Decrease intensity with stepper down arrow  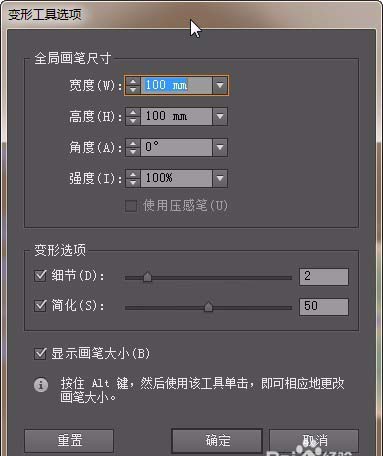point(133,183)
